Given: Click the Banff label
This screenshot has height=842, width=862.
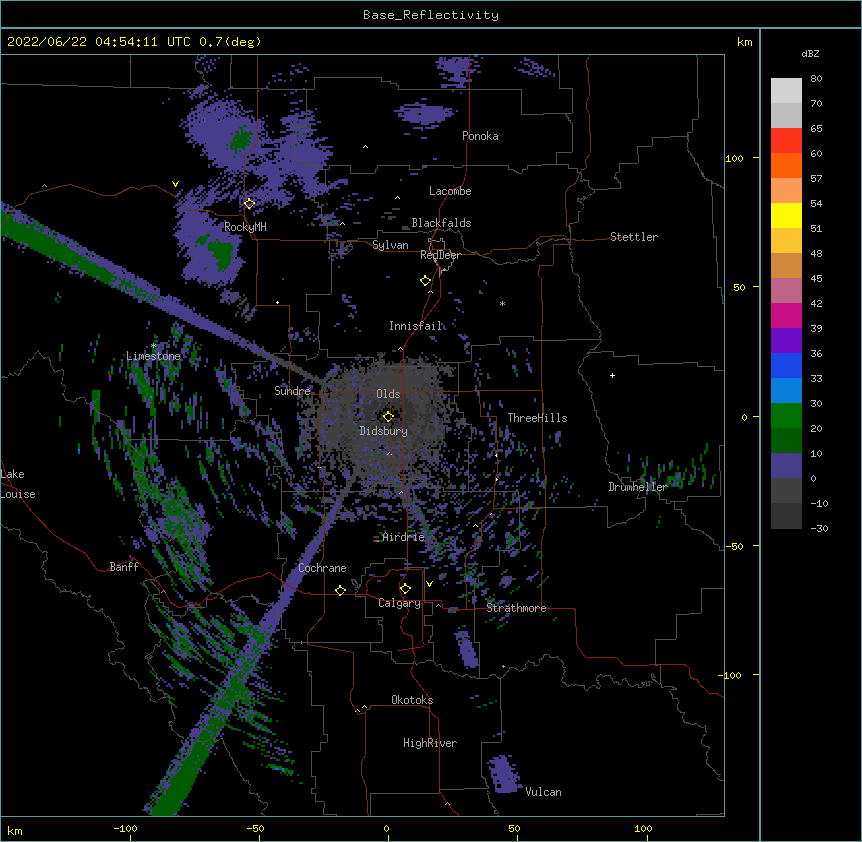Looking at the screenshot, I should [124, 567].
